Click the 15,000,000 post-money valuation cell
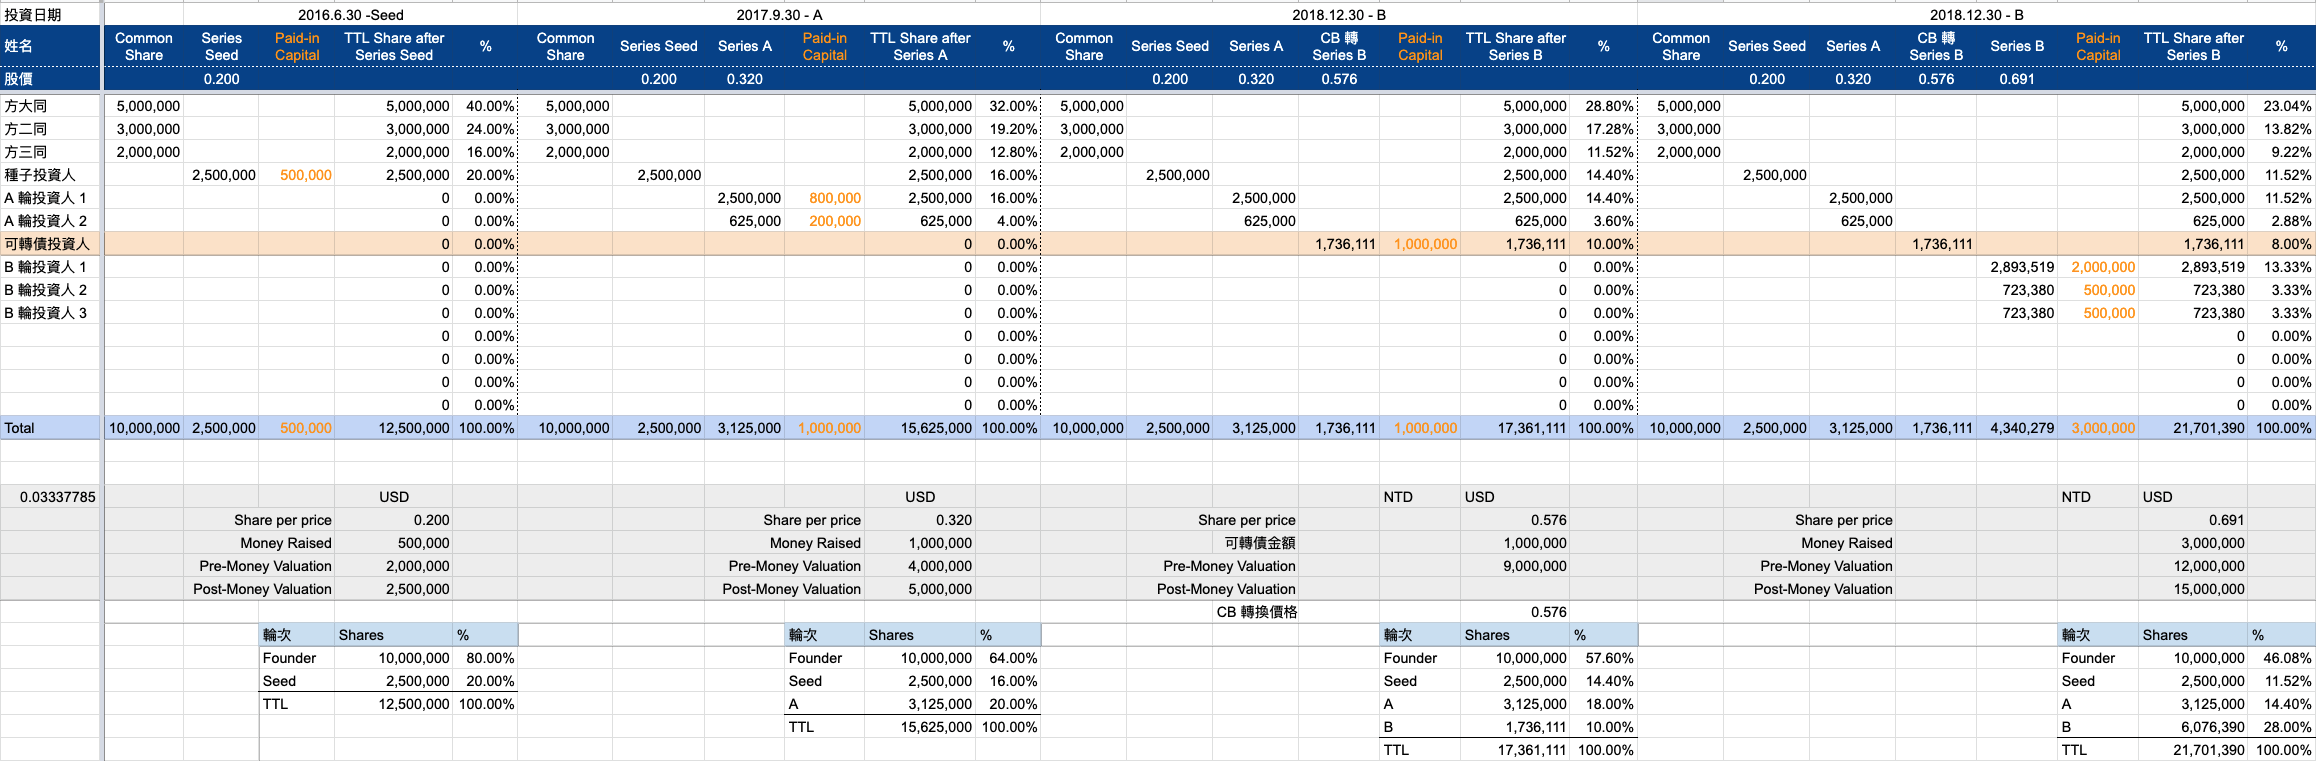The height and width of the screenshot is (761, 2316). [2193, 589]
